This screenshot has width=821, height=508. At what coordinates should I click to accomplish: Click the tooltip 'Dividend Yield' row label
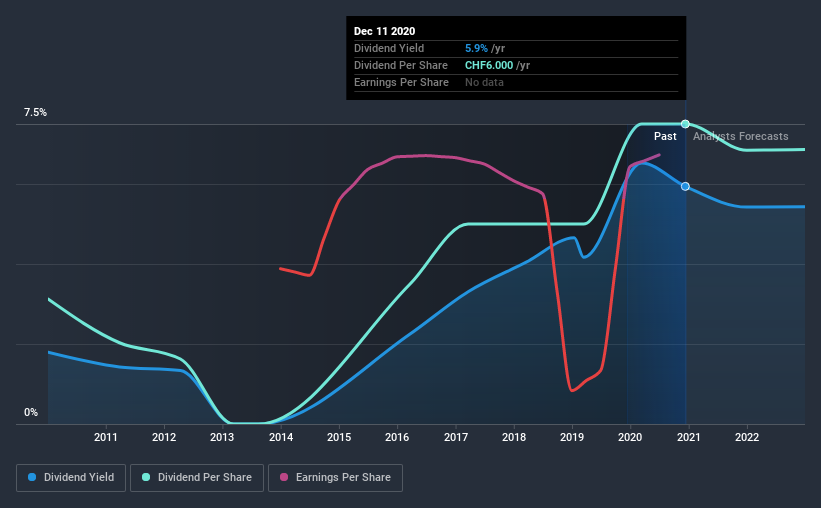[389, 48]
